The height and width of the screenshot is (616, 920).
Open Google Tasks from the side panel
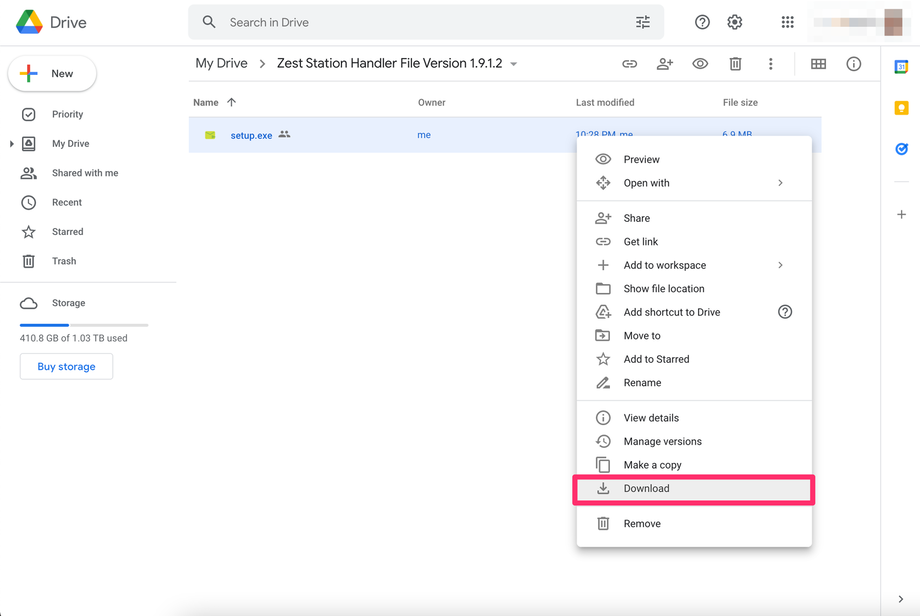point(902,149)
